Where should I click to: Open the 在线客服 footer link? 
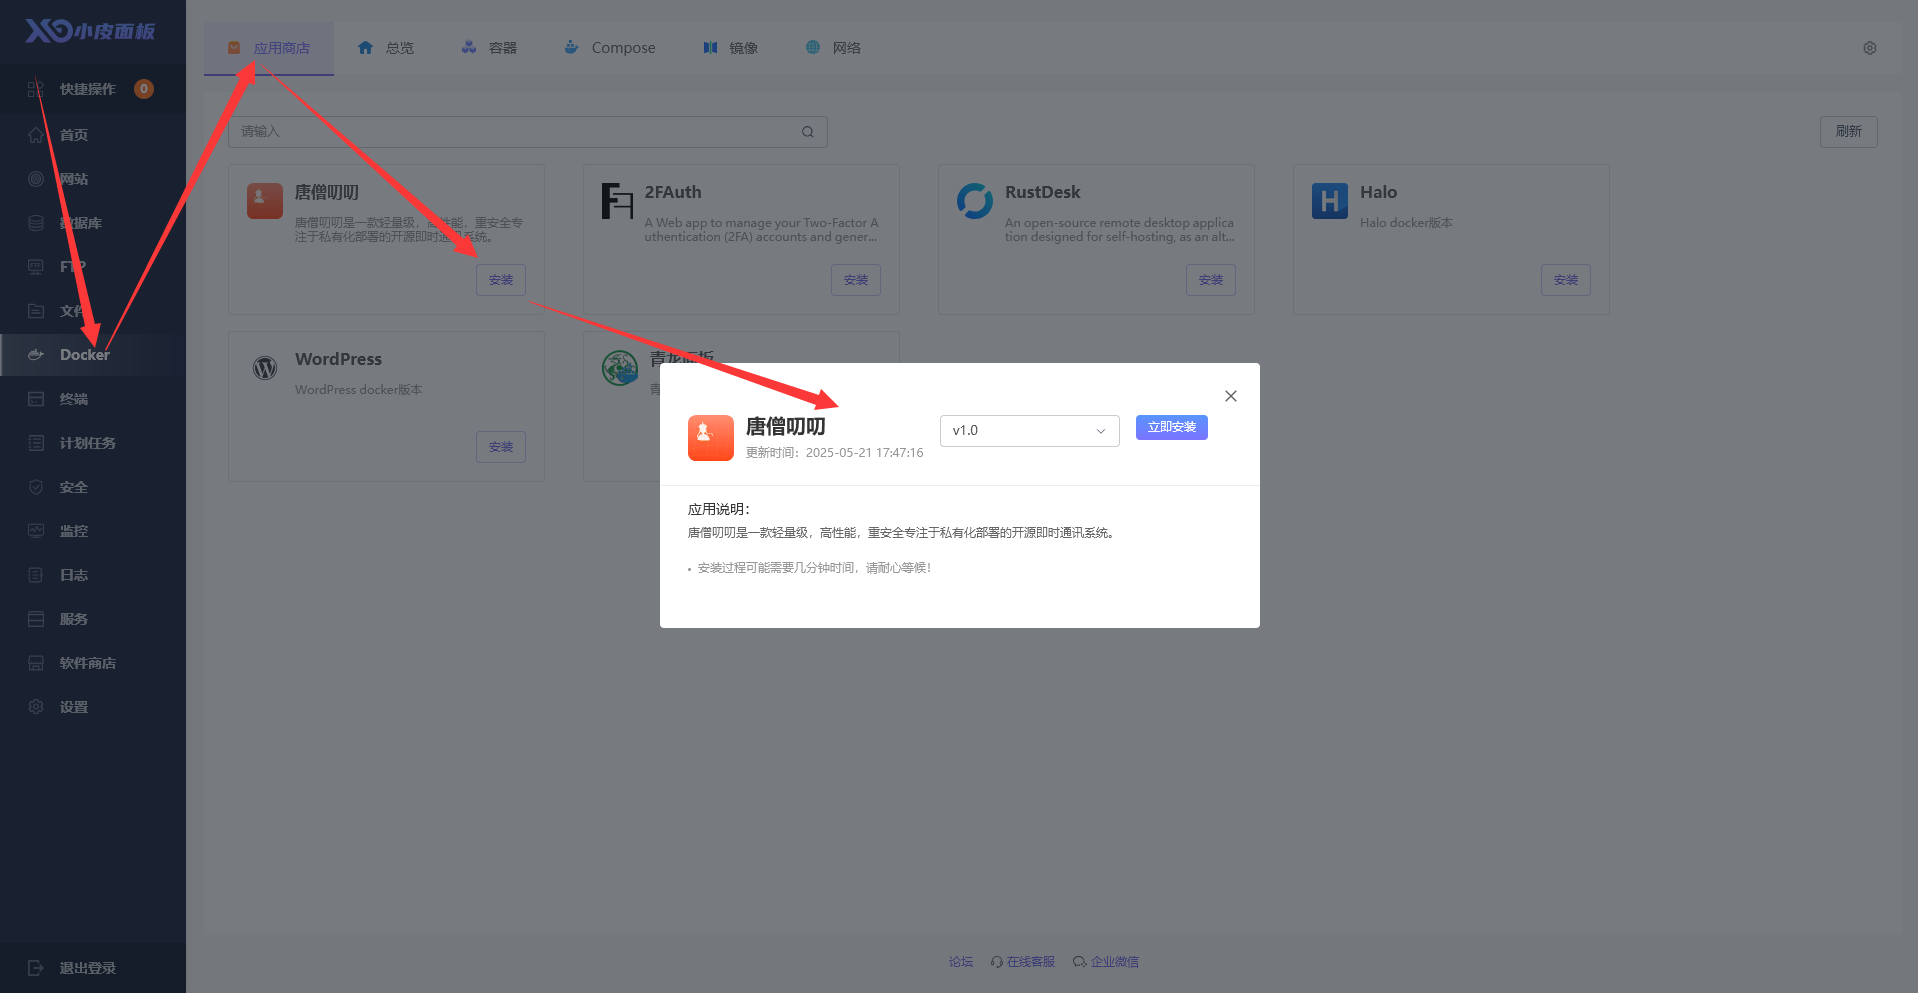point(1023,962)
